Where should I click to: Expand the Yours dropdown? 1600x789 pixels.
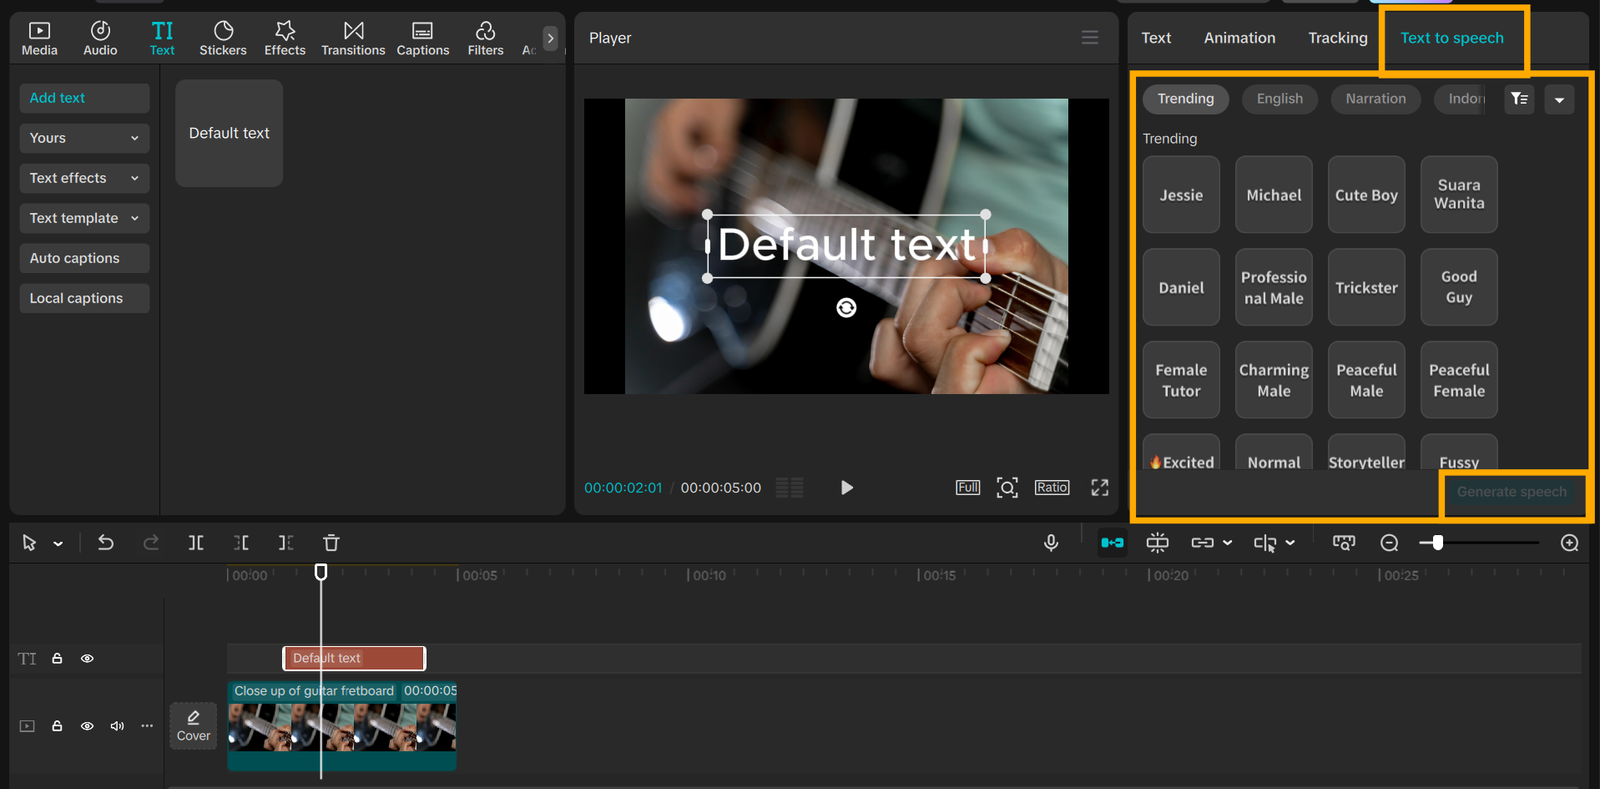(84, 138)
